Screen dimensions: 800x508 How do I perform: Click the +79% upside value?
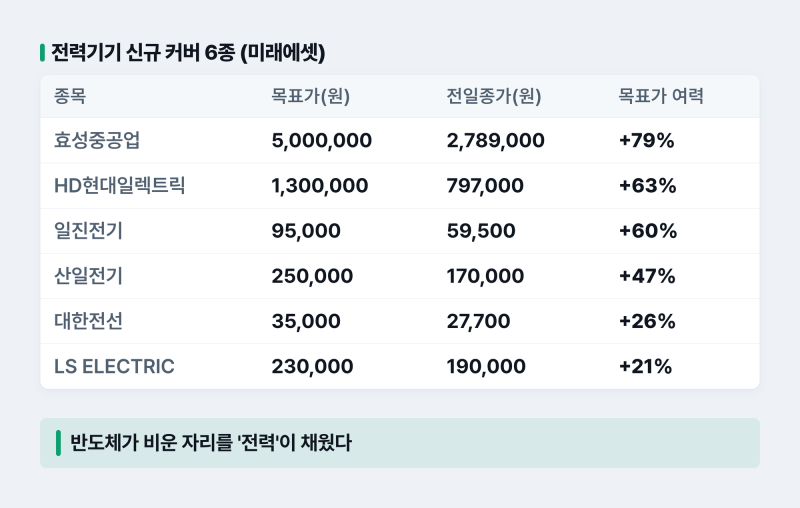point(646,140)
